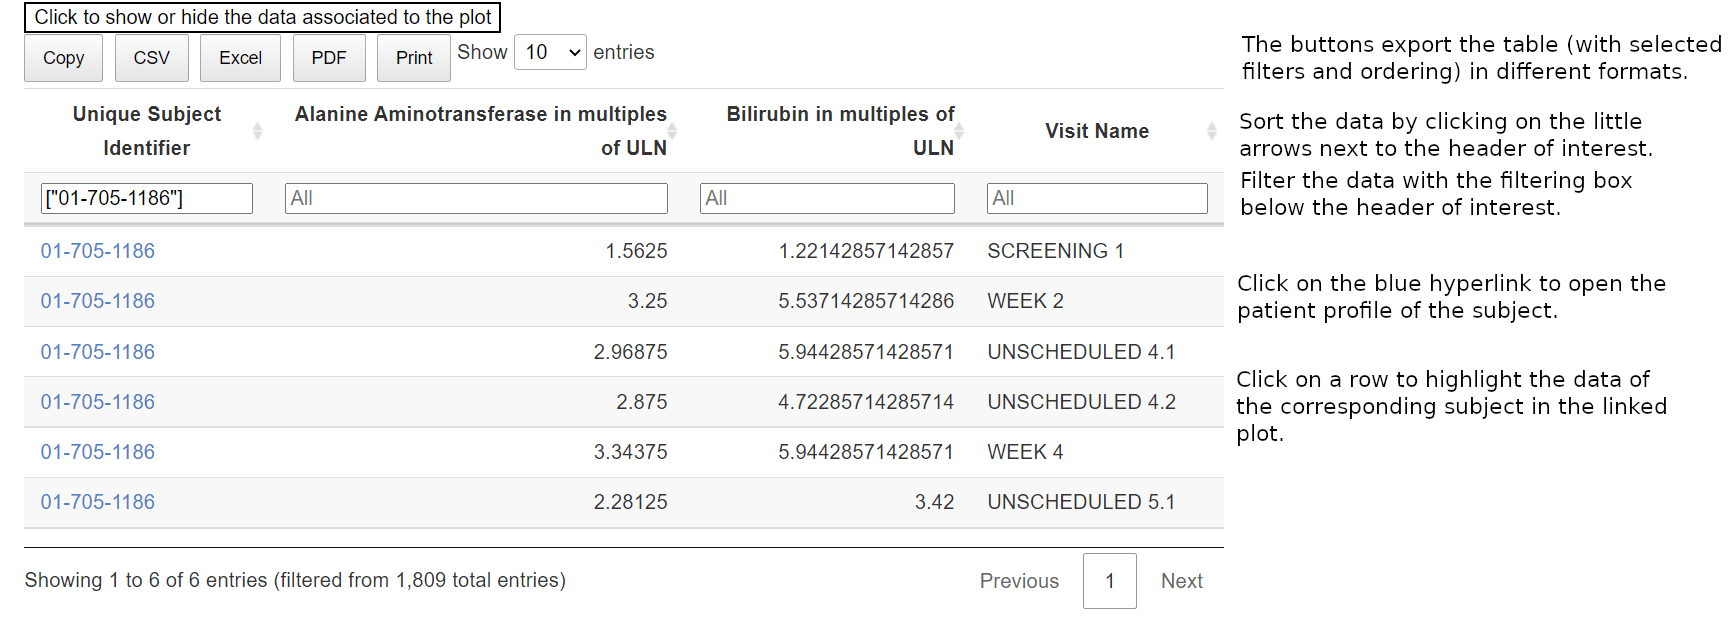Export the table as CSV

click(x=151, y=58)
